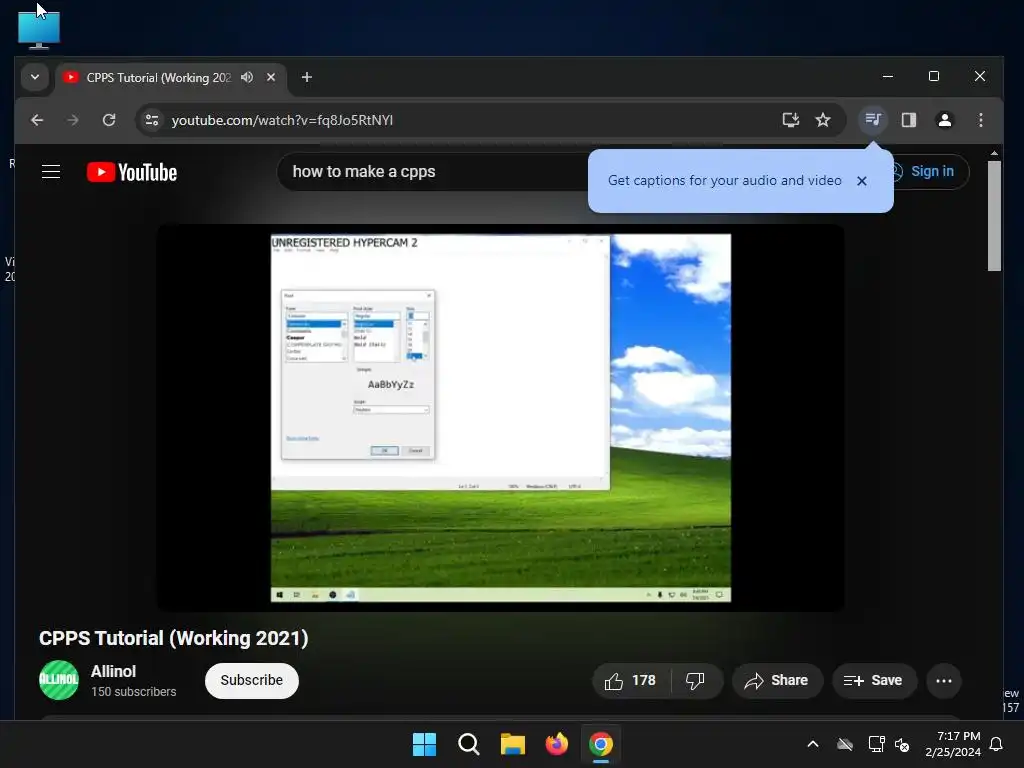The height and width of the screenshot is (768, 1024).
Task: Install the YouTube app via address bar icon
Action: click(x=791, y=120)
